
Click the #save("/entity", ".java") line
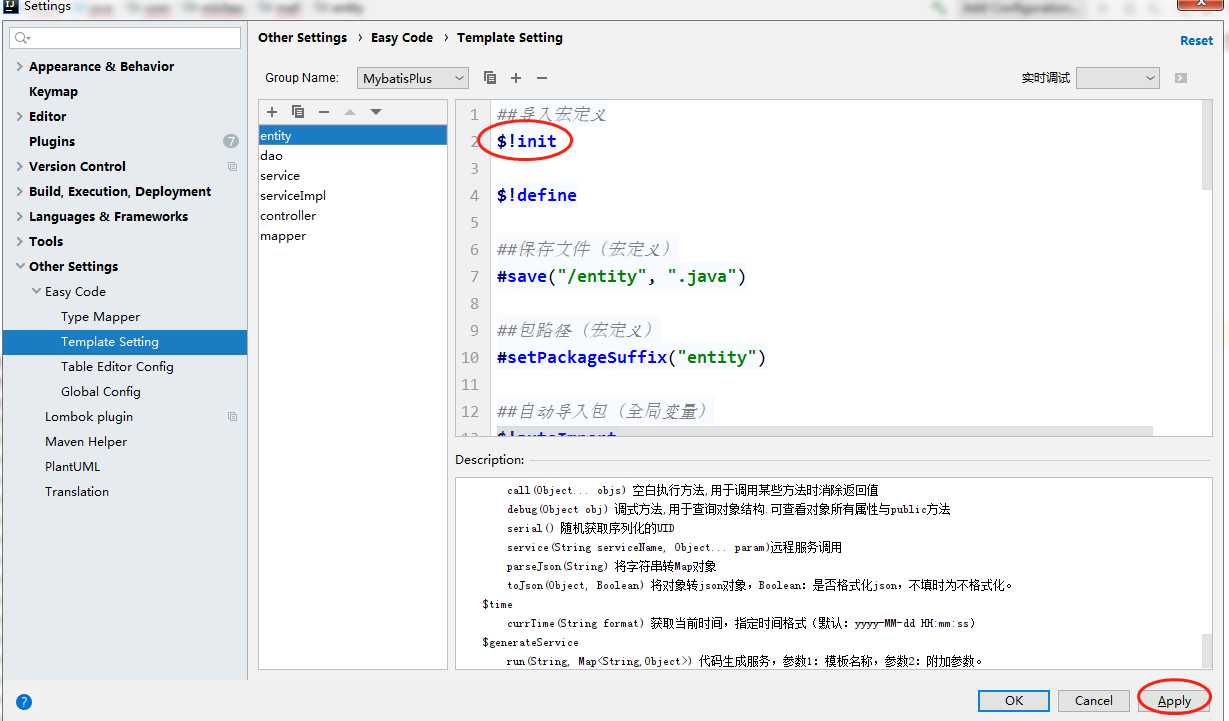(621, 276)
